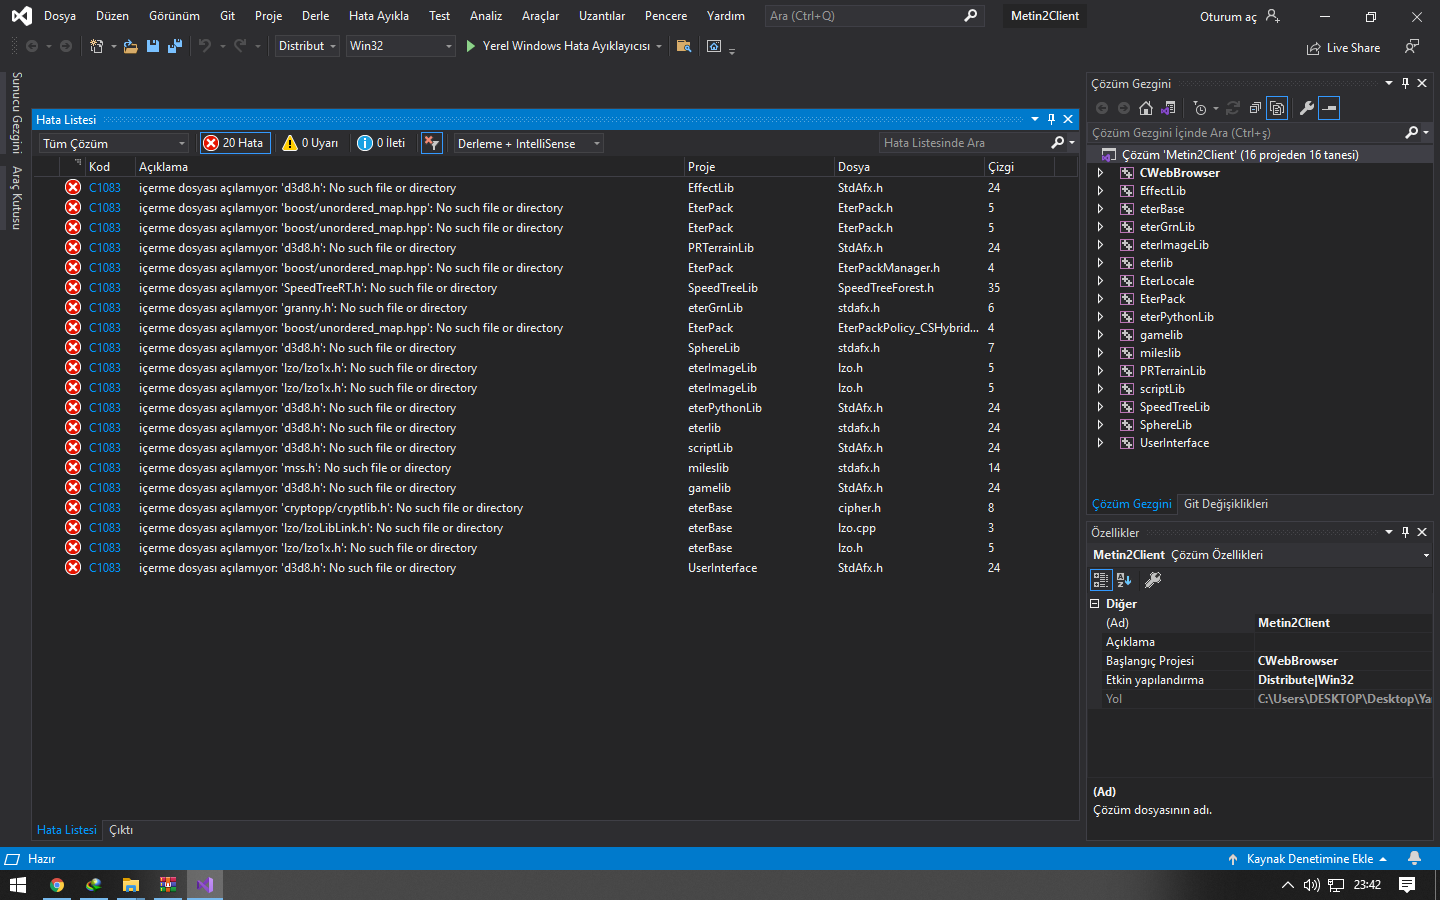Viewport: 1440px width, 900px height.
Task: Click the search magnifier in Çözüm Gezgini
Action: (1411, 132)
